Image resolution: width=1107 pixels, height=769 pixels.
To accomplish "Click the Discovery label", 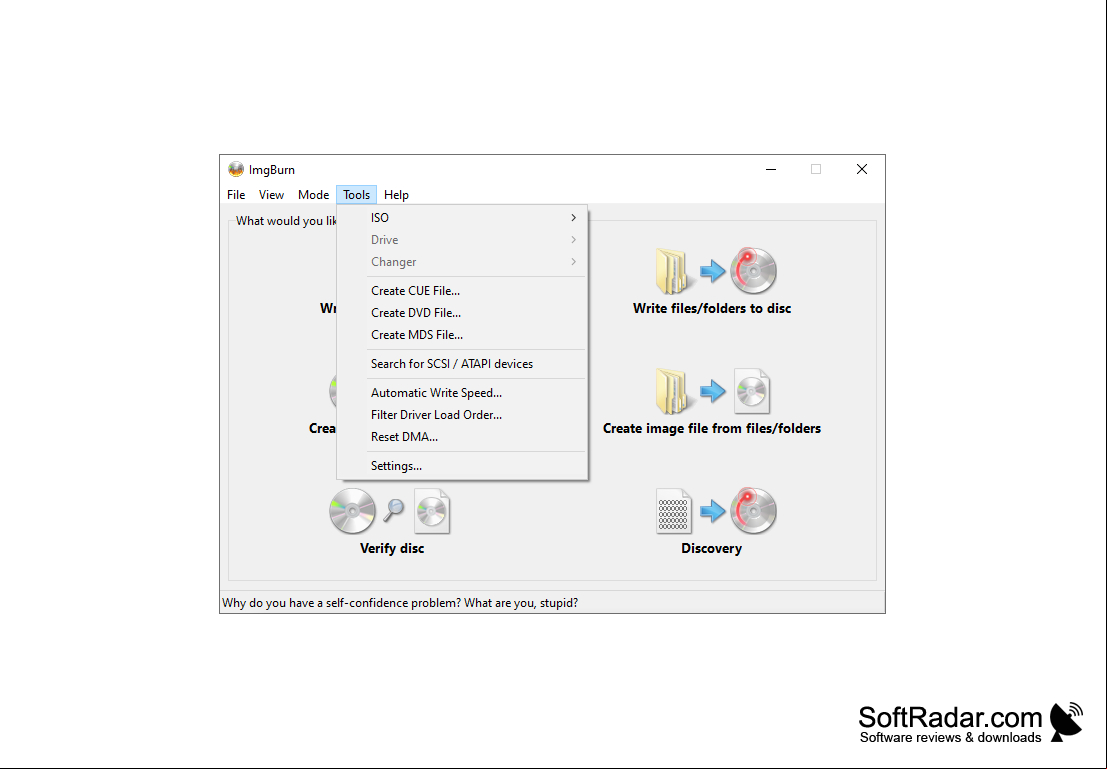I will click(711, 549).
